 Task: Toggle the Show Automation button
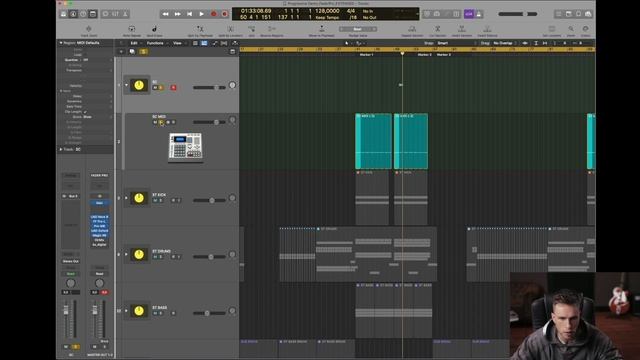point(215,43)
